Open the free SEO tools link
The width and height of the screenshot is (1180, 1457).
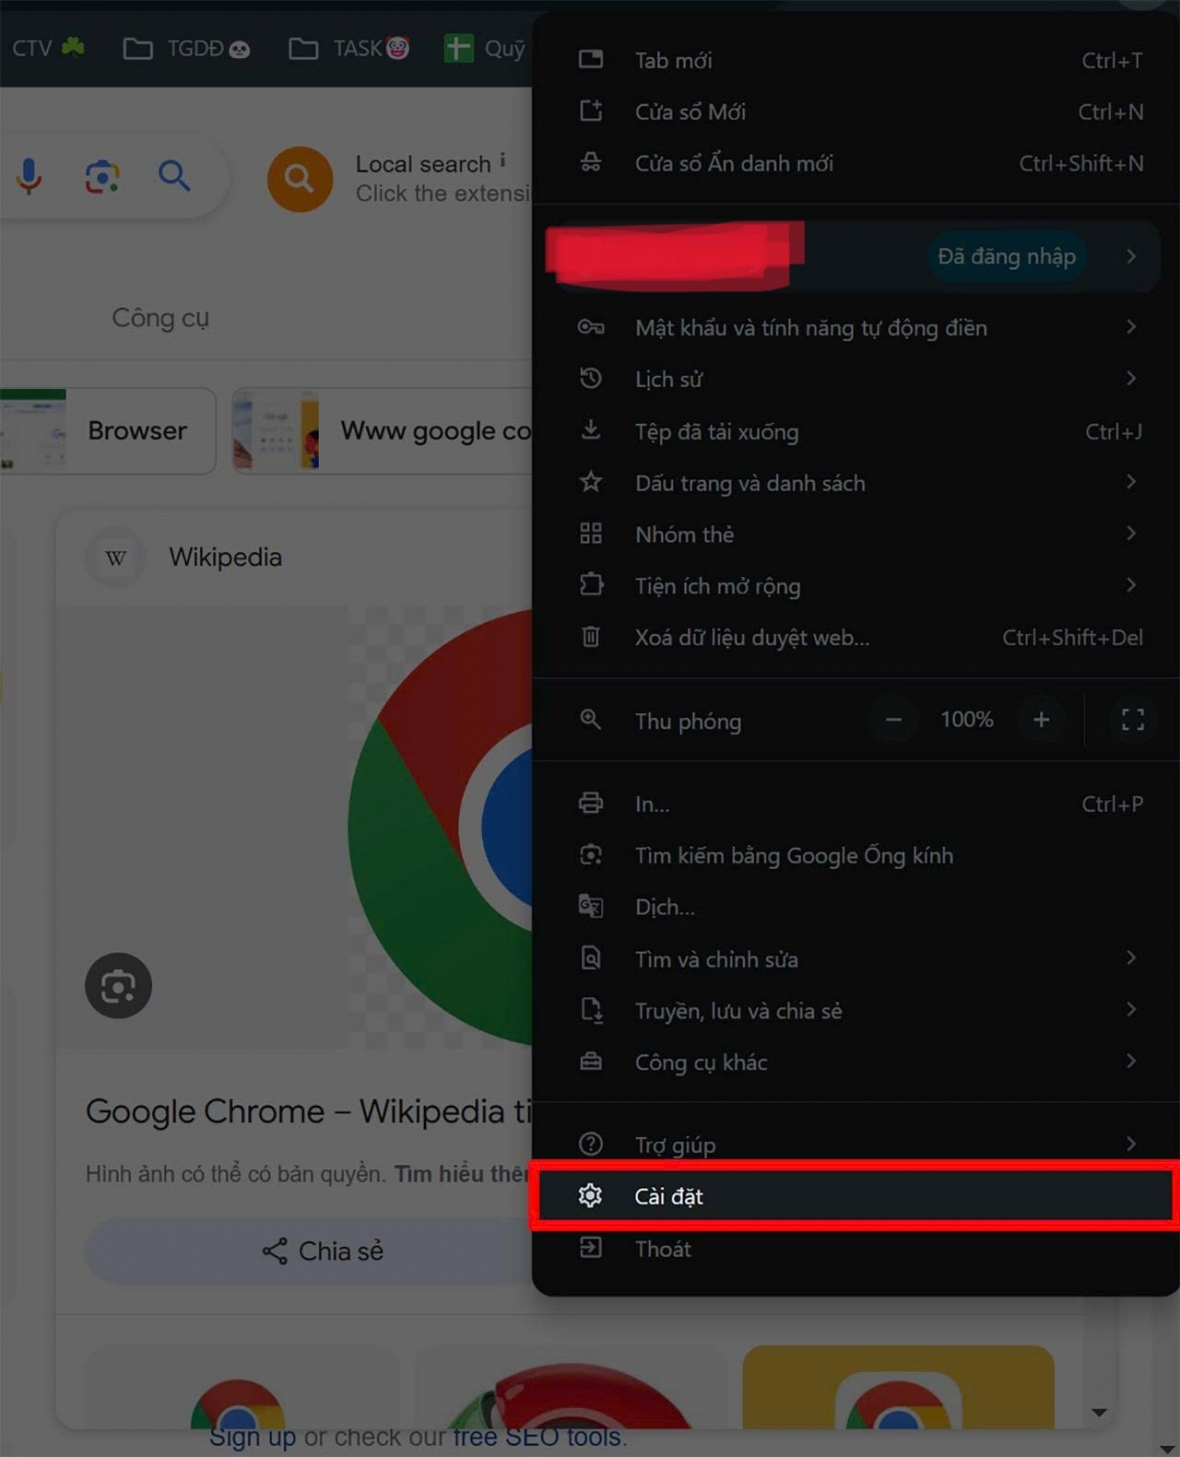pos(537,1437)
